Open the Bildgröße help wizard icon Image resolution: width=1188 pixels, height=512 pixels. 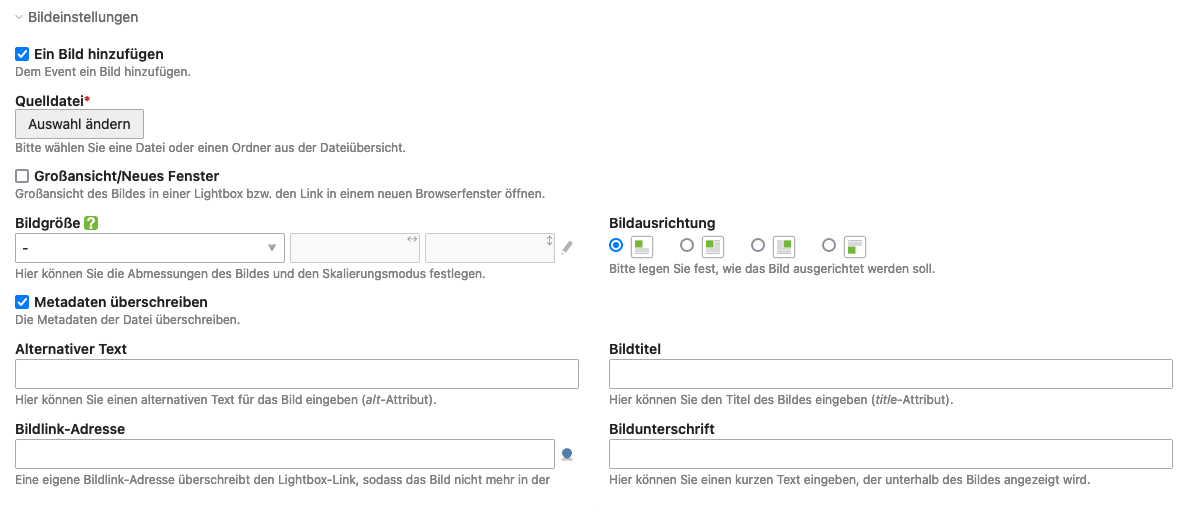pyautogui.click(x=91, y=223)
